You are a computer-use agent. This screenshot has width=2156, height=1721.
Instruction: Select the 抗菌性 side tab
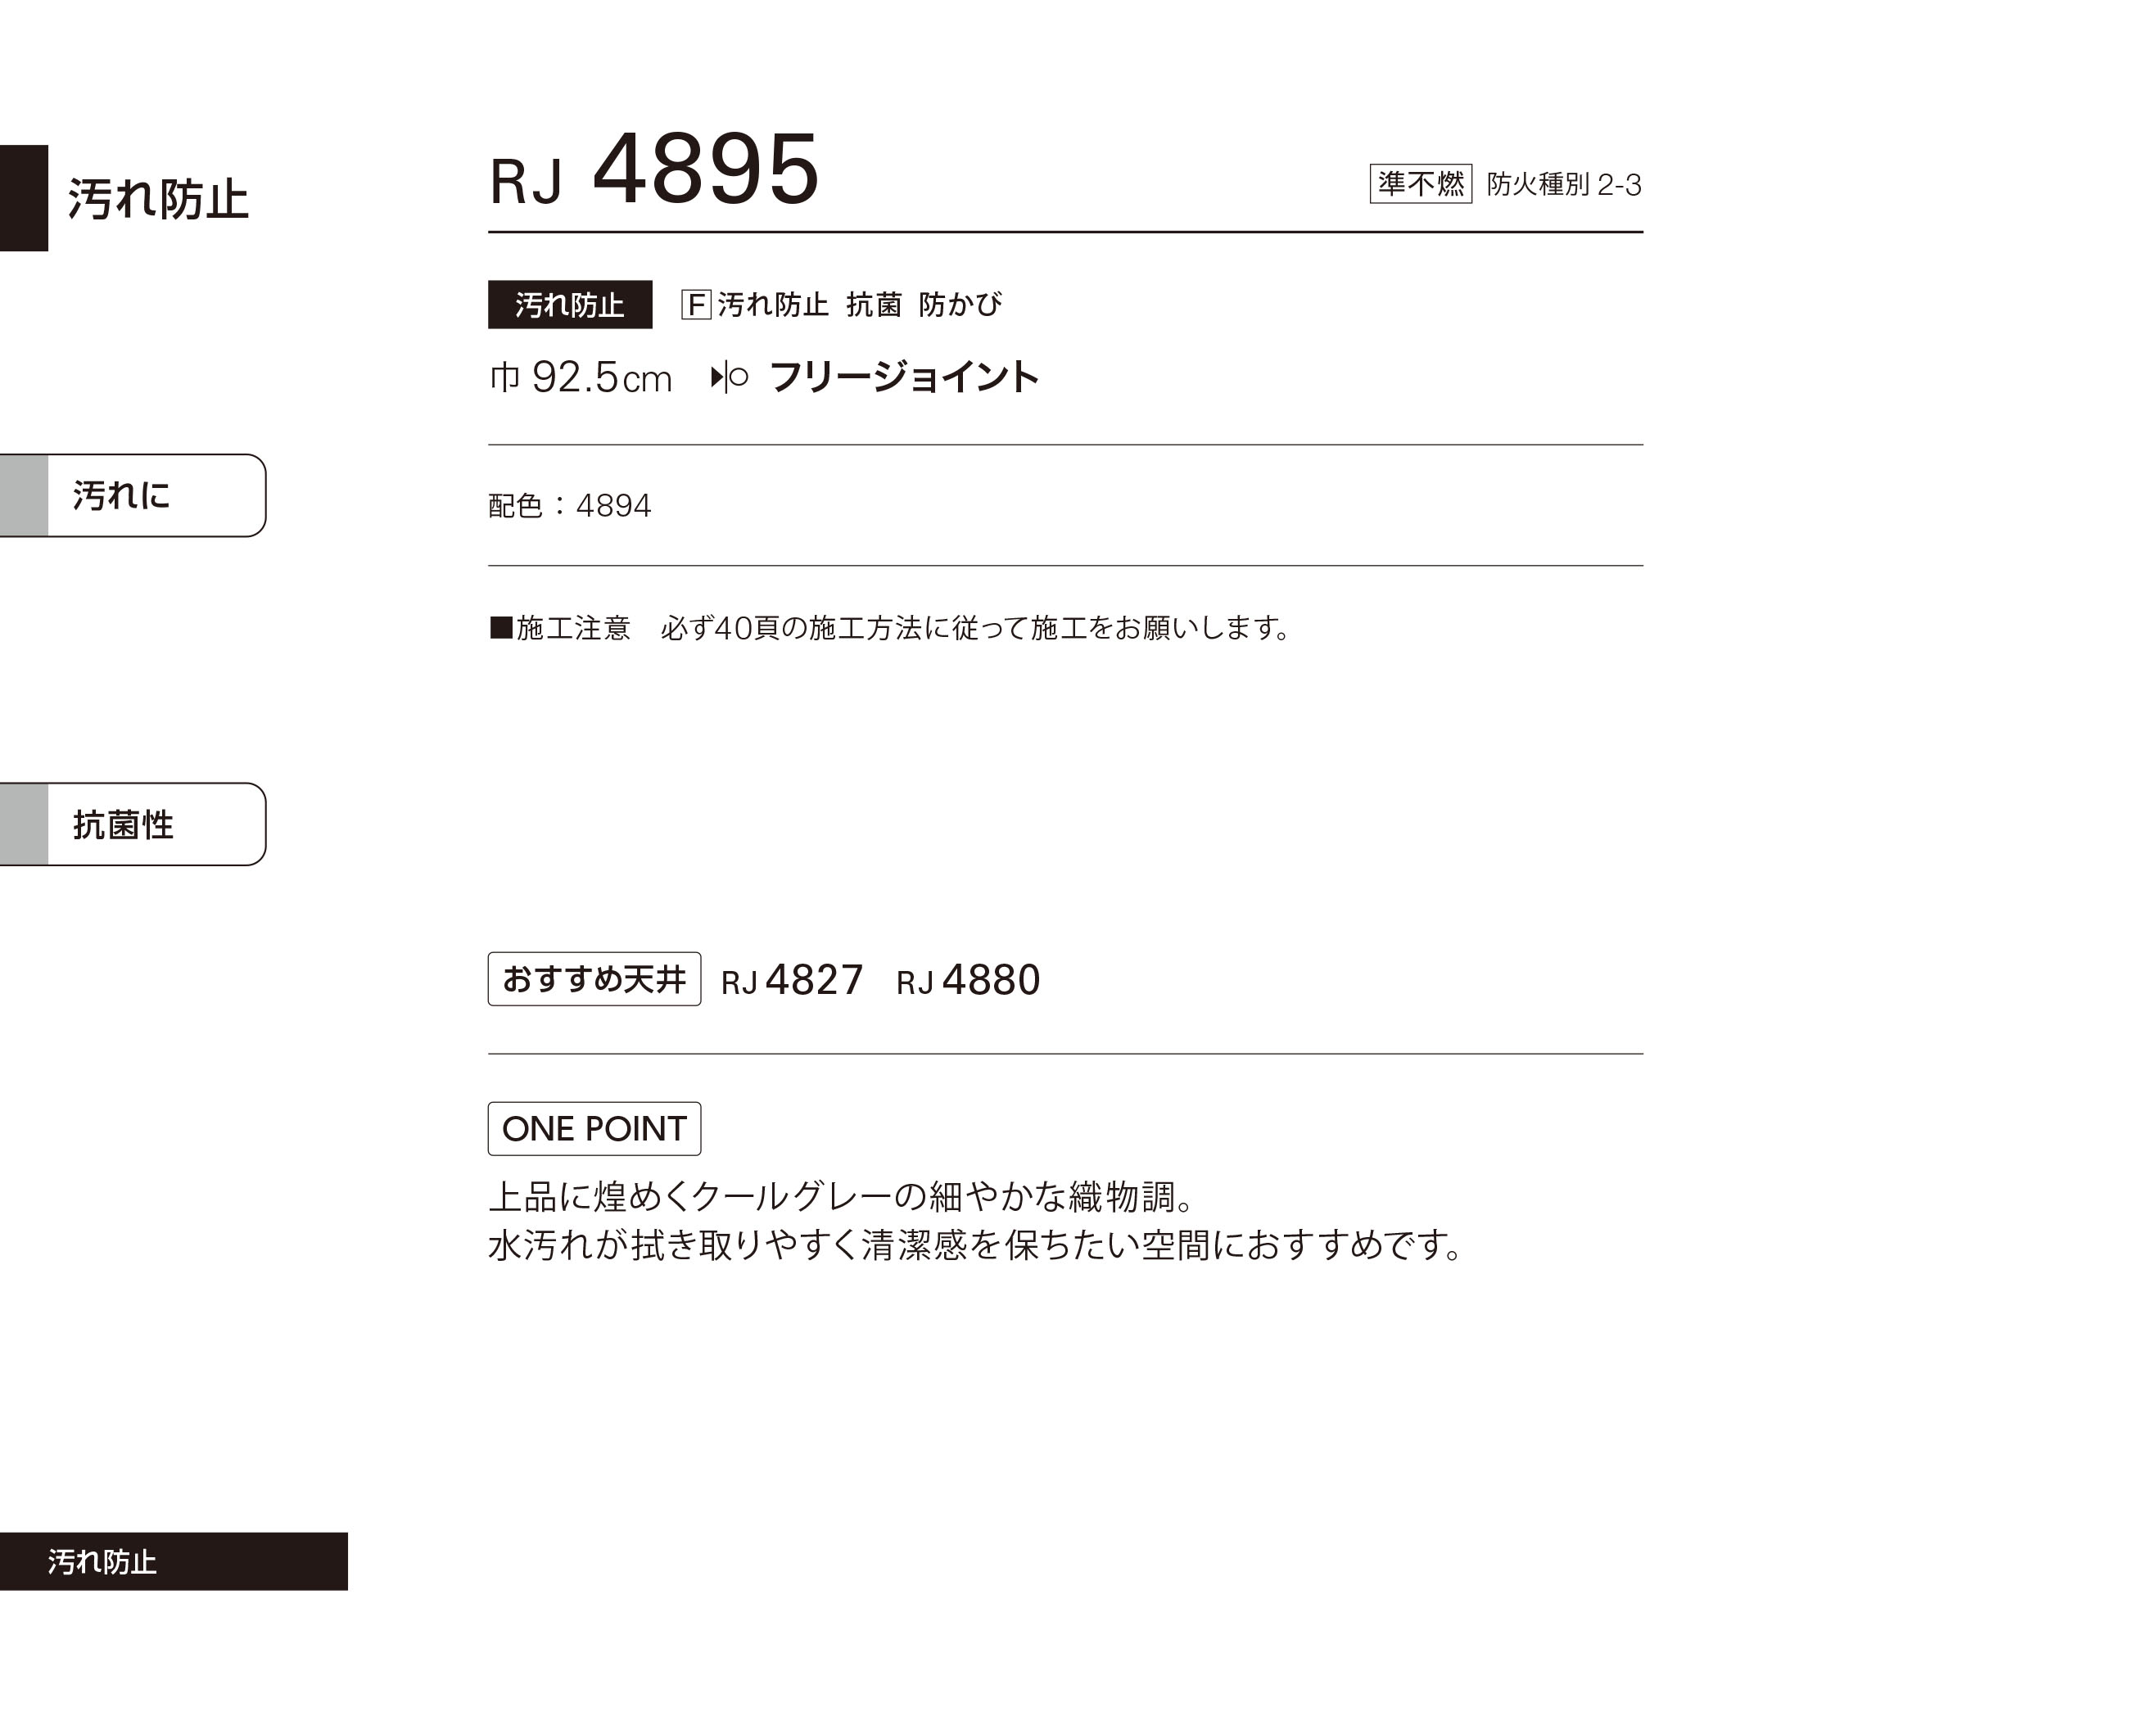[x=133, y=824]
